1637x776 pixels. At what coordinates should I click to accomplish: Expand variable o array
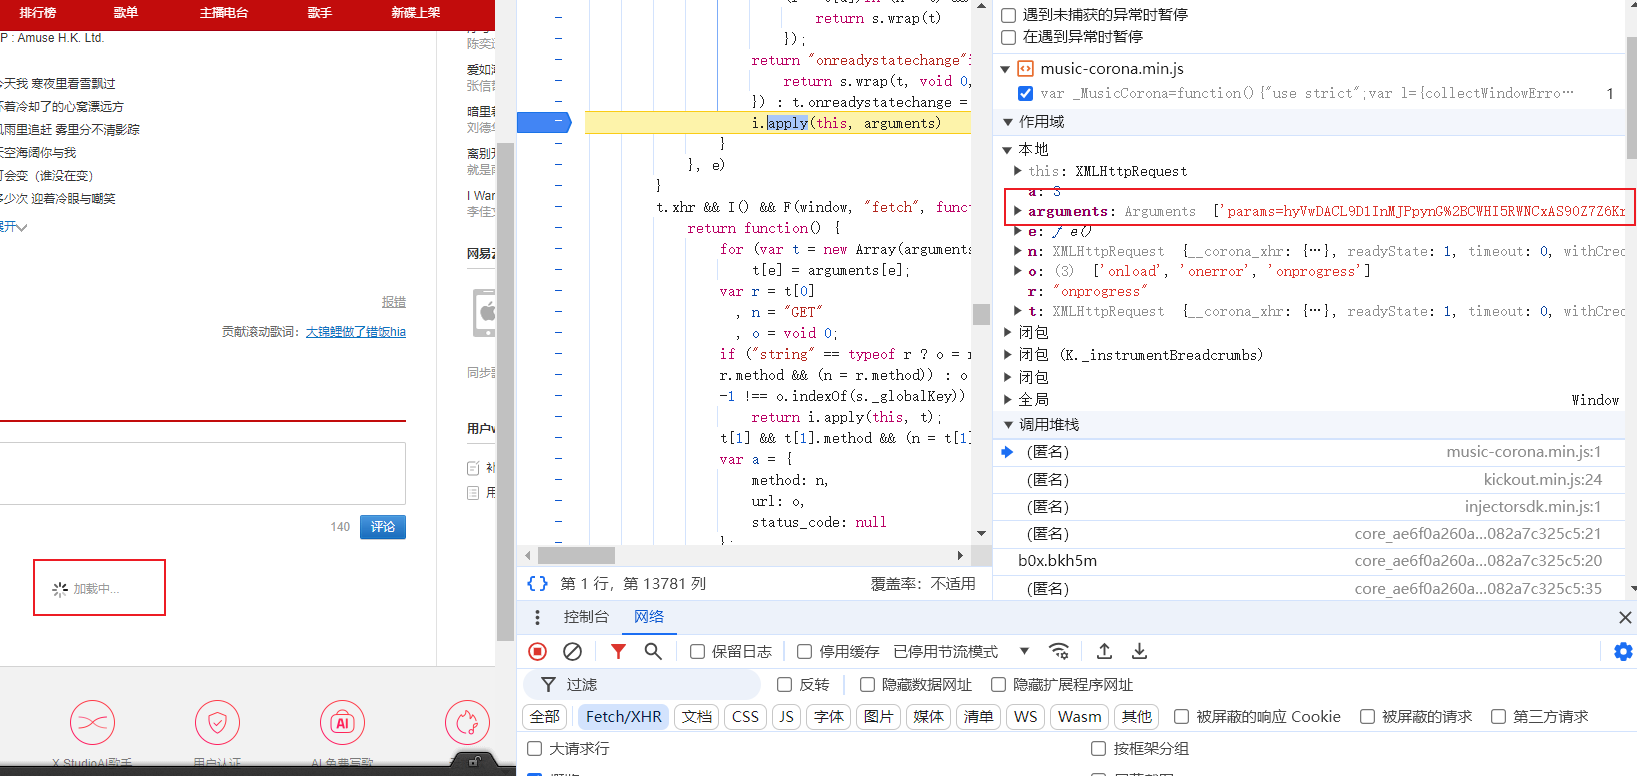[x=1018, y=271]
